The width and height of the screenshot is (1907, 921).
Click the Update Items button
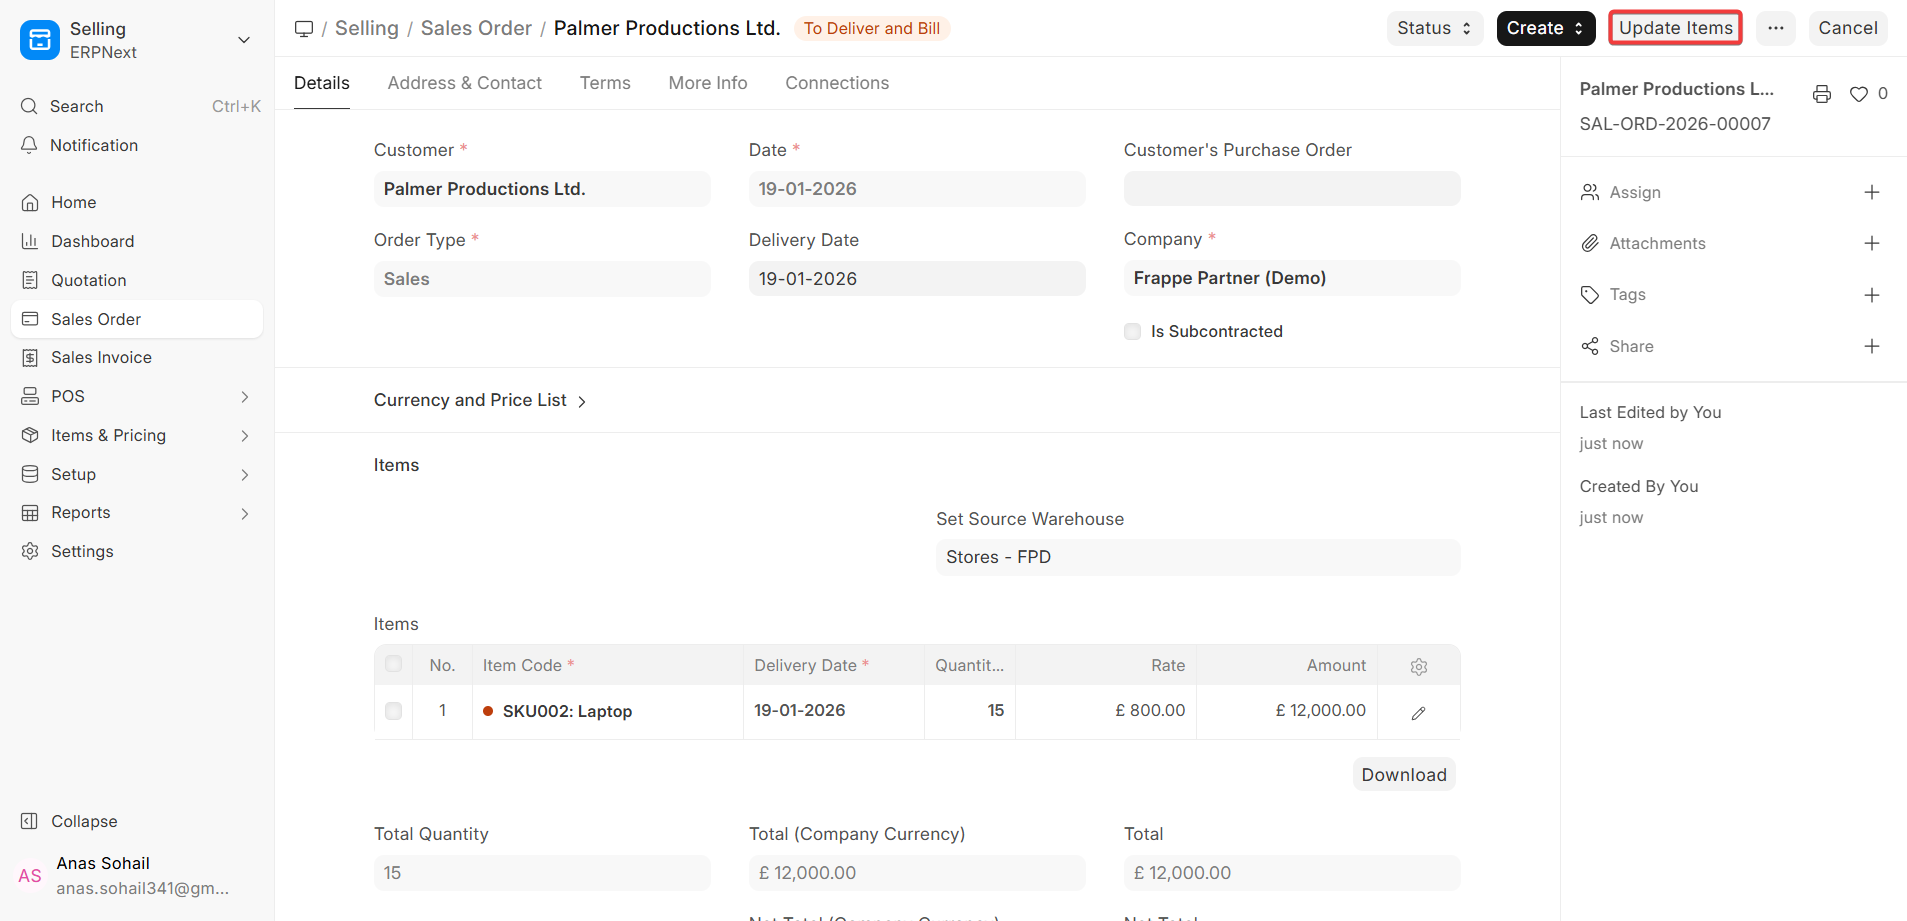click(x=1674, y=28)
